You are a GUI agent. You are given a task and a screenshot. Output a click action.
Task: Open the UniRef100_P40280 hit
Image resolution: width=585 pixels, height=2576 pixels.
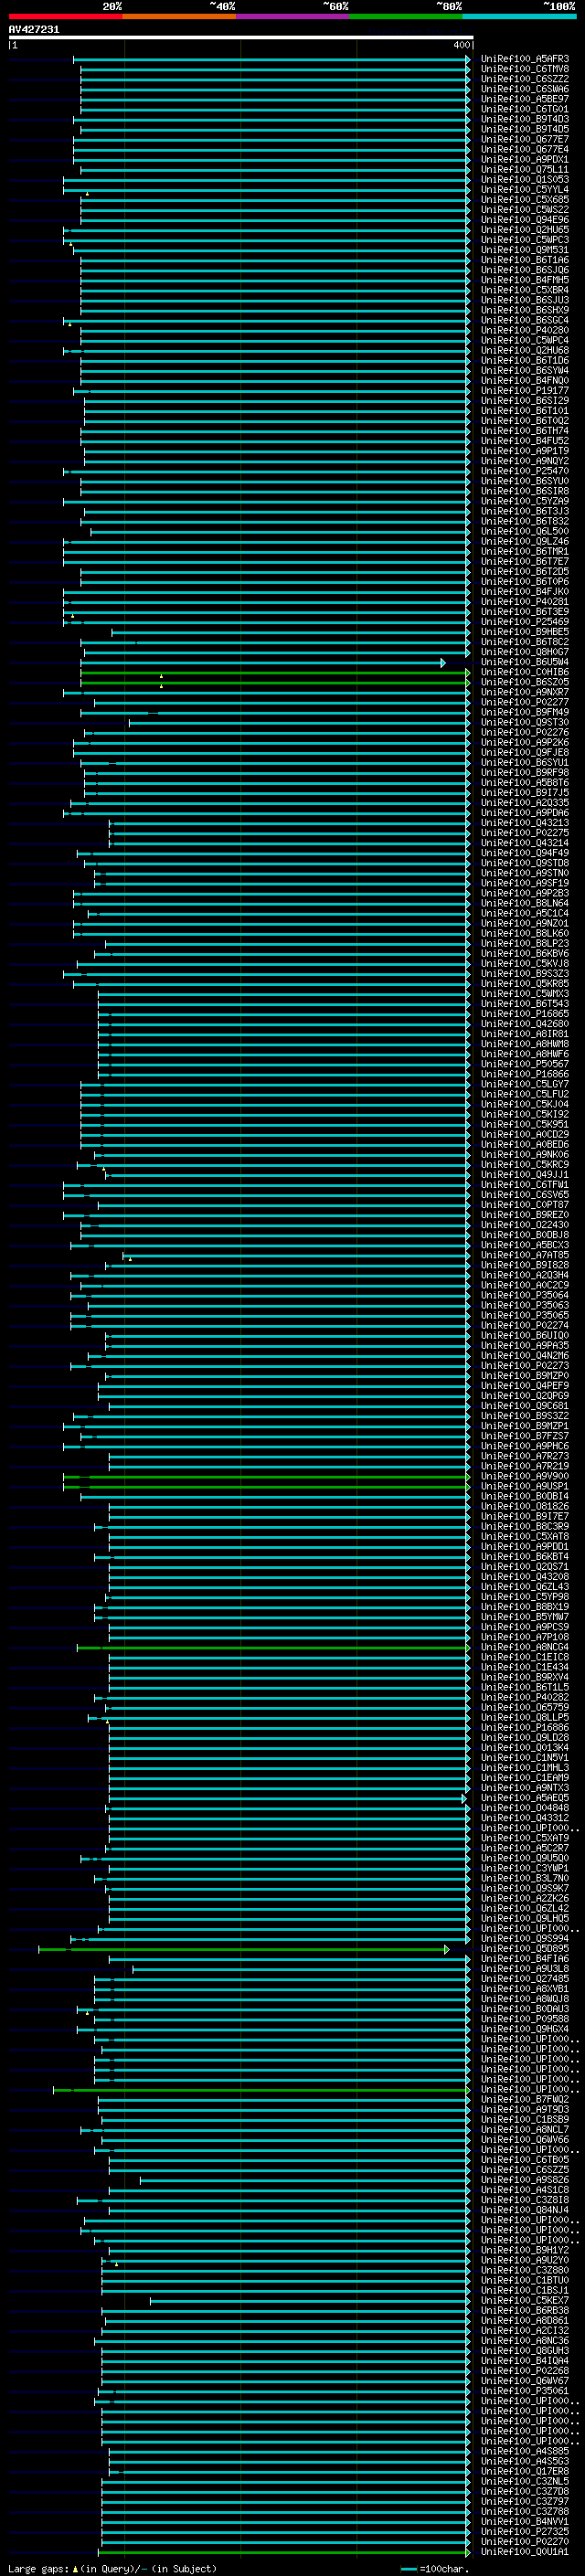click(524, 330)
